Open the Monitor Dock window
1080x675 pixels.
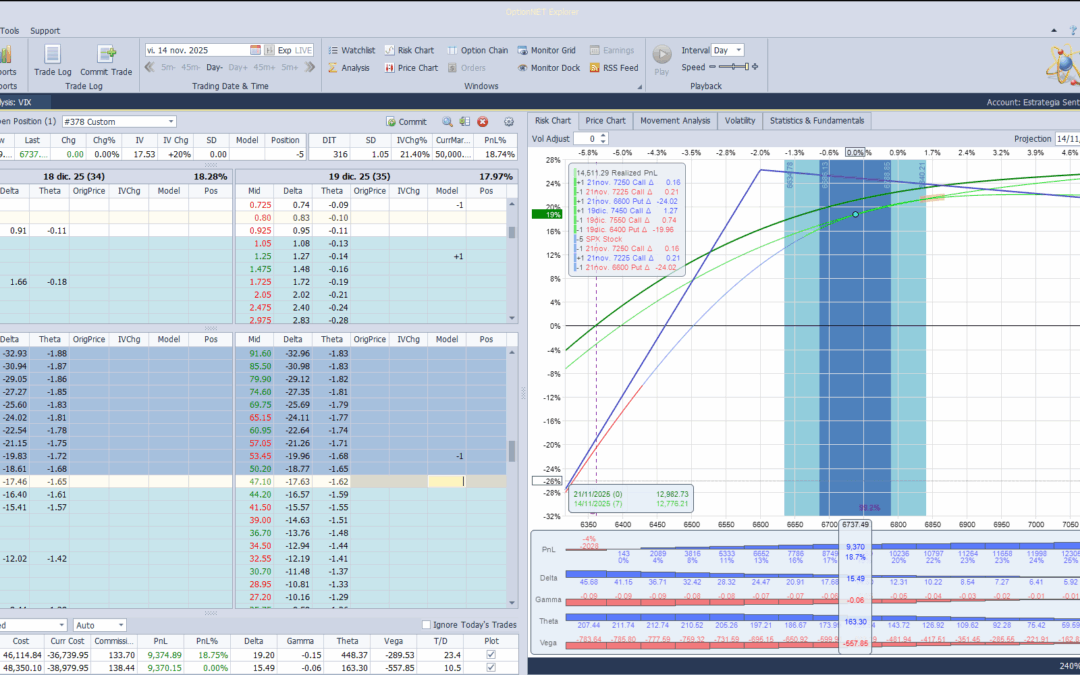(549, 68)
